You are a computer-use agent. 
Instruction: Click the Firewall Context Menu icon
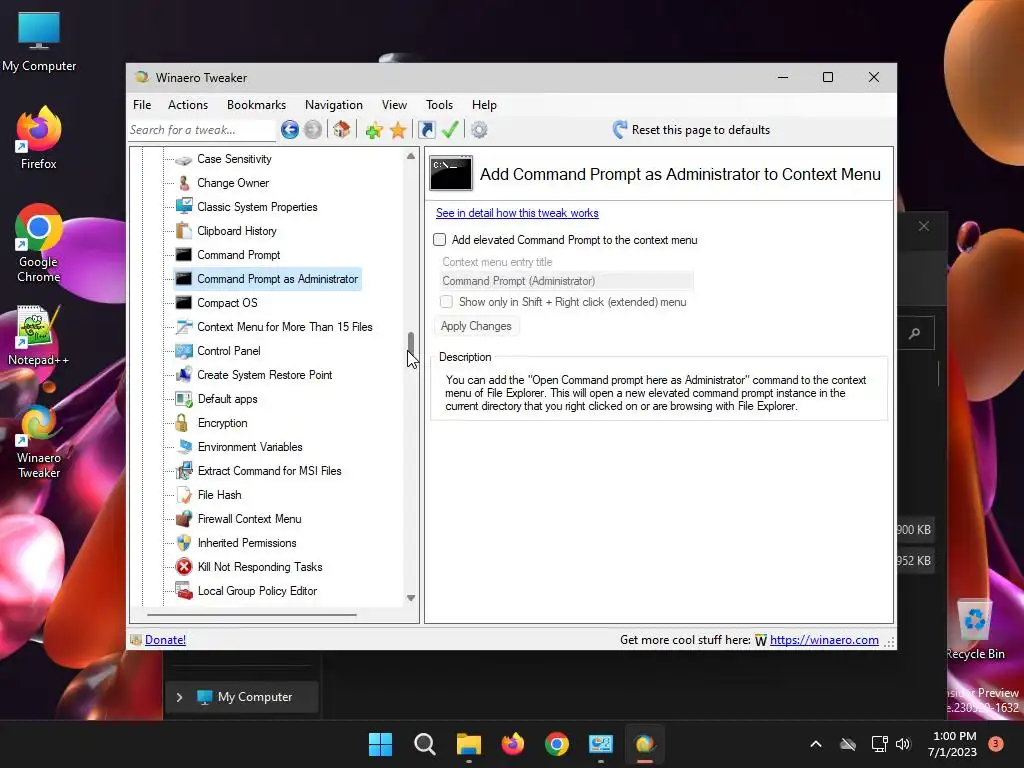(x=184, y=519)
